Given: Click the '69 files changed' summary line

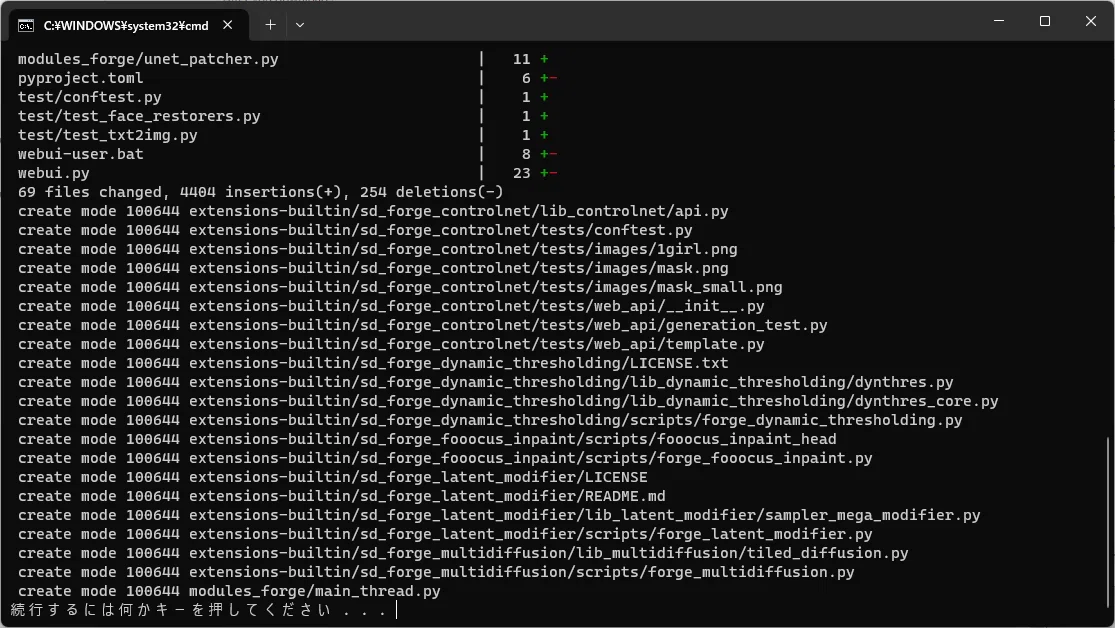Looking at the screenshot, I should click(260, 192).
